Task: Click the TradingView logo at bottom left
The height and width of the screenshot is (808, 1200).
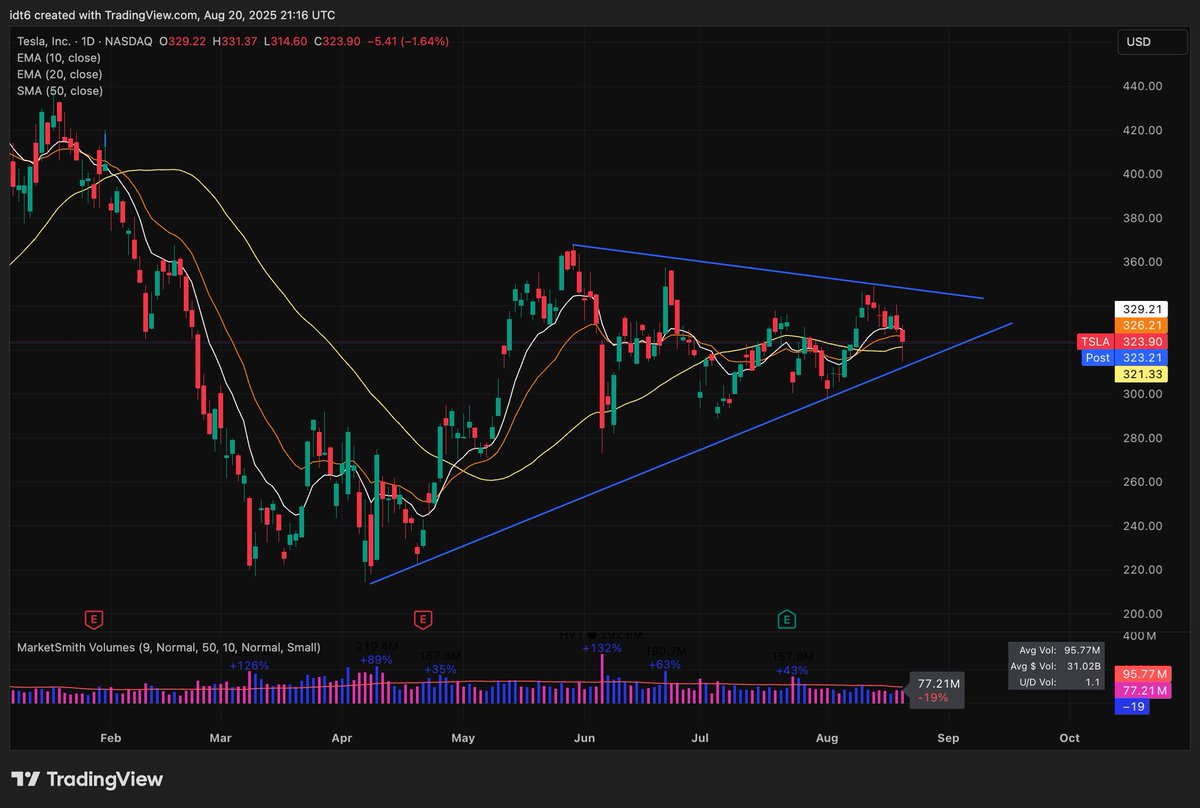Action: [x=87, y=779]
